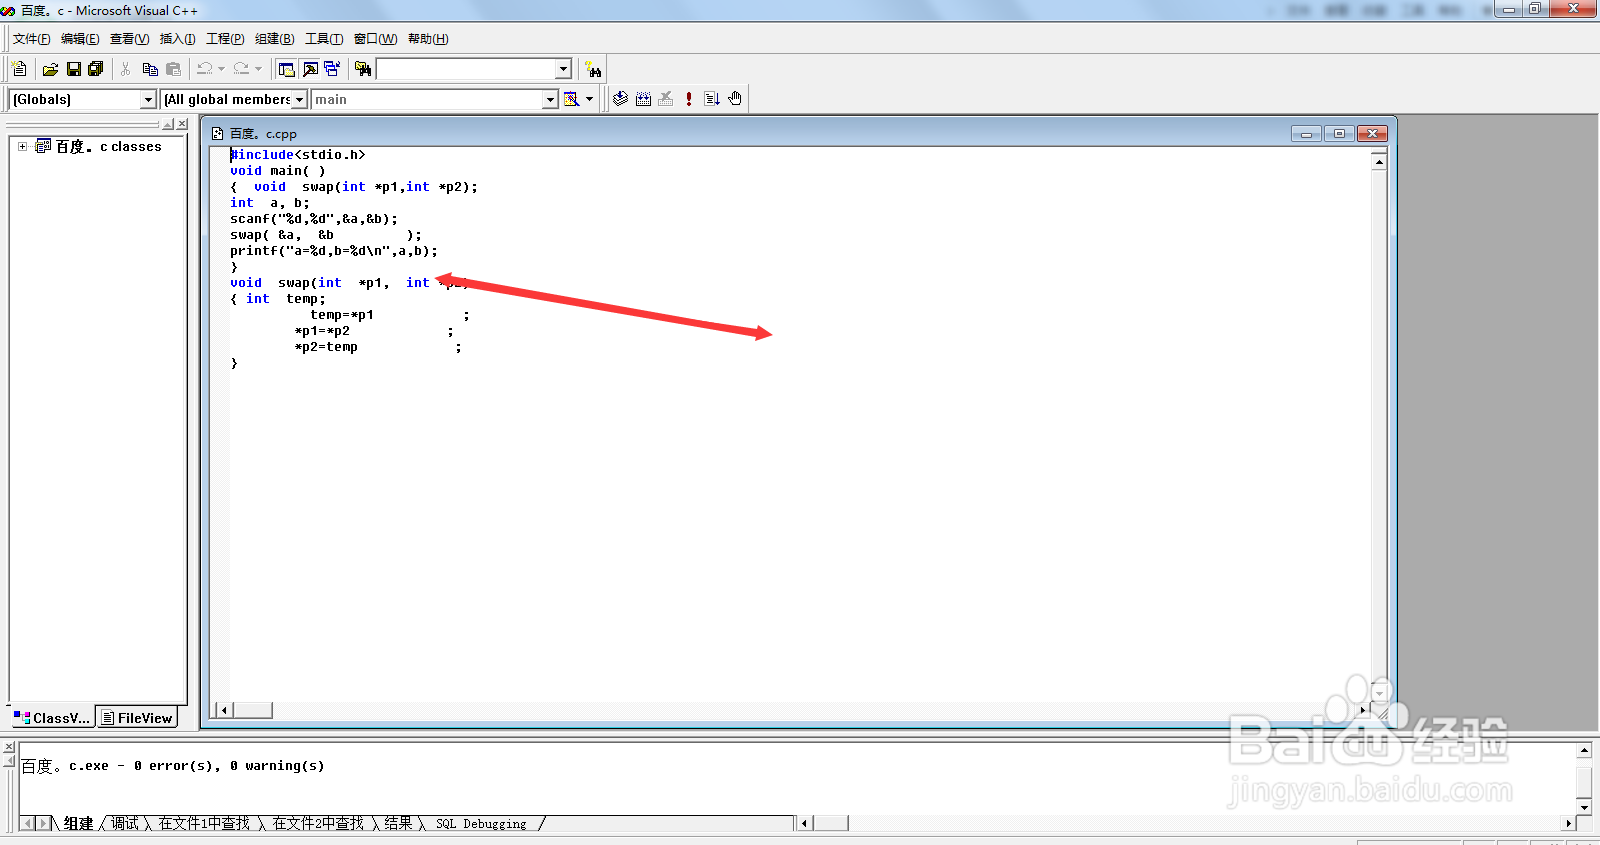The image size is (1600, 845).
Task: Switch to the FileView tab
Action: (x=137, y=717)
